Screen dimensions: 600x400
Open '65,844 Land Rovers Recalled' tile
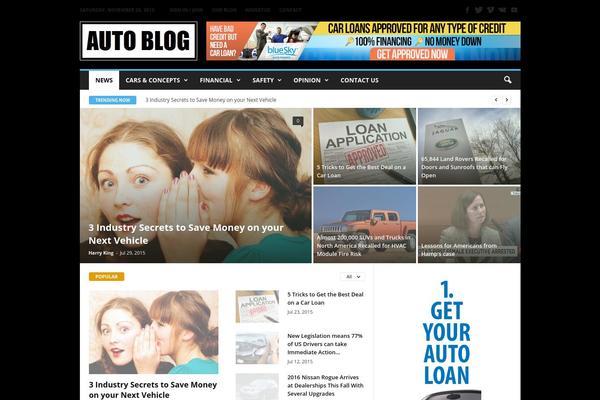tap(469, 146)
